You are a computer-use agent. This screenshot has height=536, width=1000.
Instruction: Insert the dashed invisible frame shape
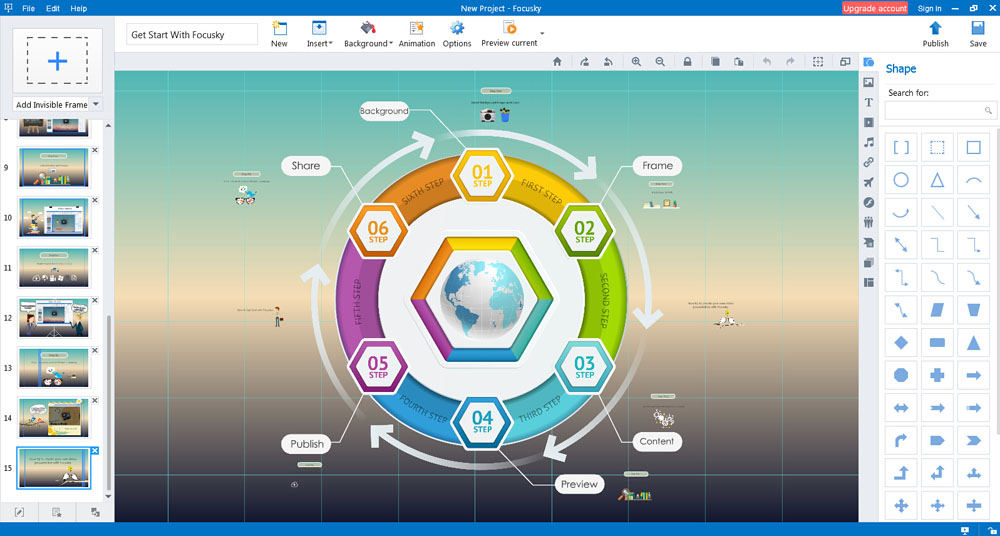coord(937,147)
